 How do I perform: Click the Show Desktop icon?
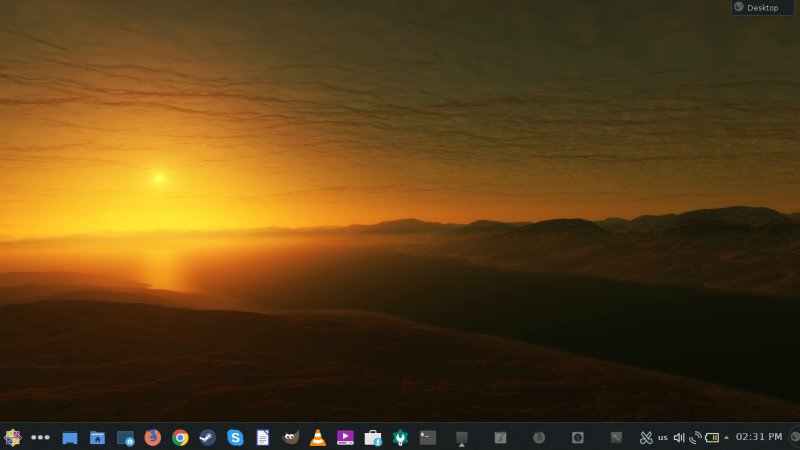coord(70,438)
